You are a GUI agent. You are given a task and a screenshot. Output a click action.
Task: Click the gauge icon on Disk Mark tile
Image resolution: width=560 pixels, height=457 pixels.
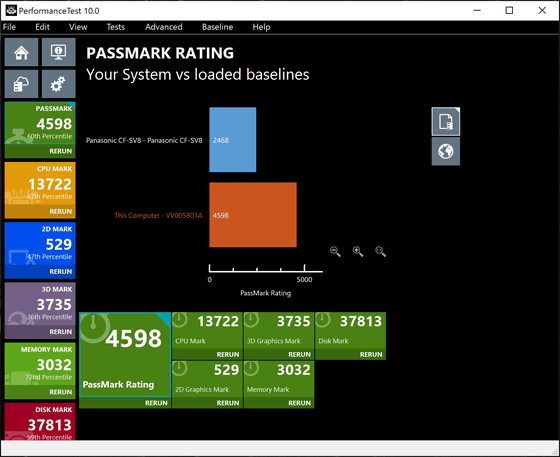323,320
